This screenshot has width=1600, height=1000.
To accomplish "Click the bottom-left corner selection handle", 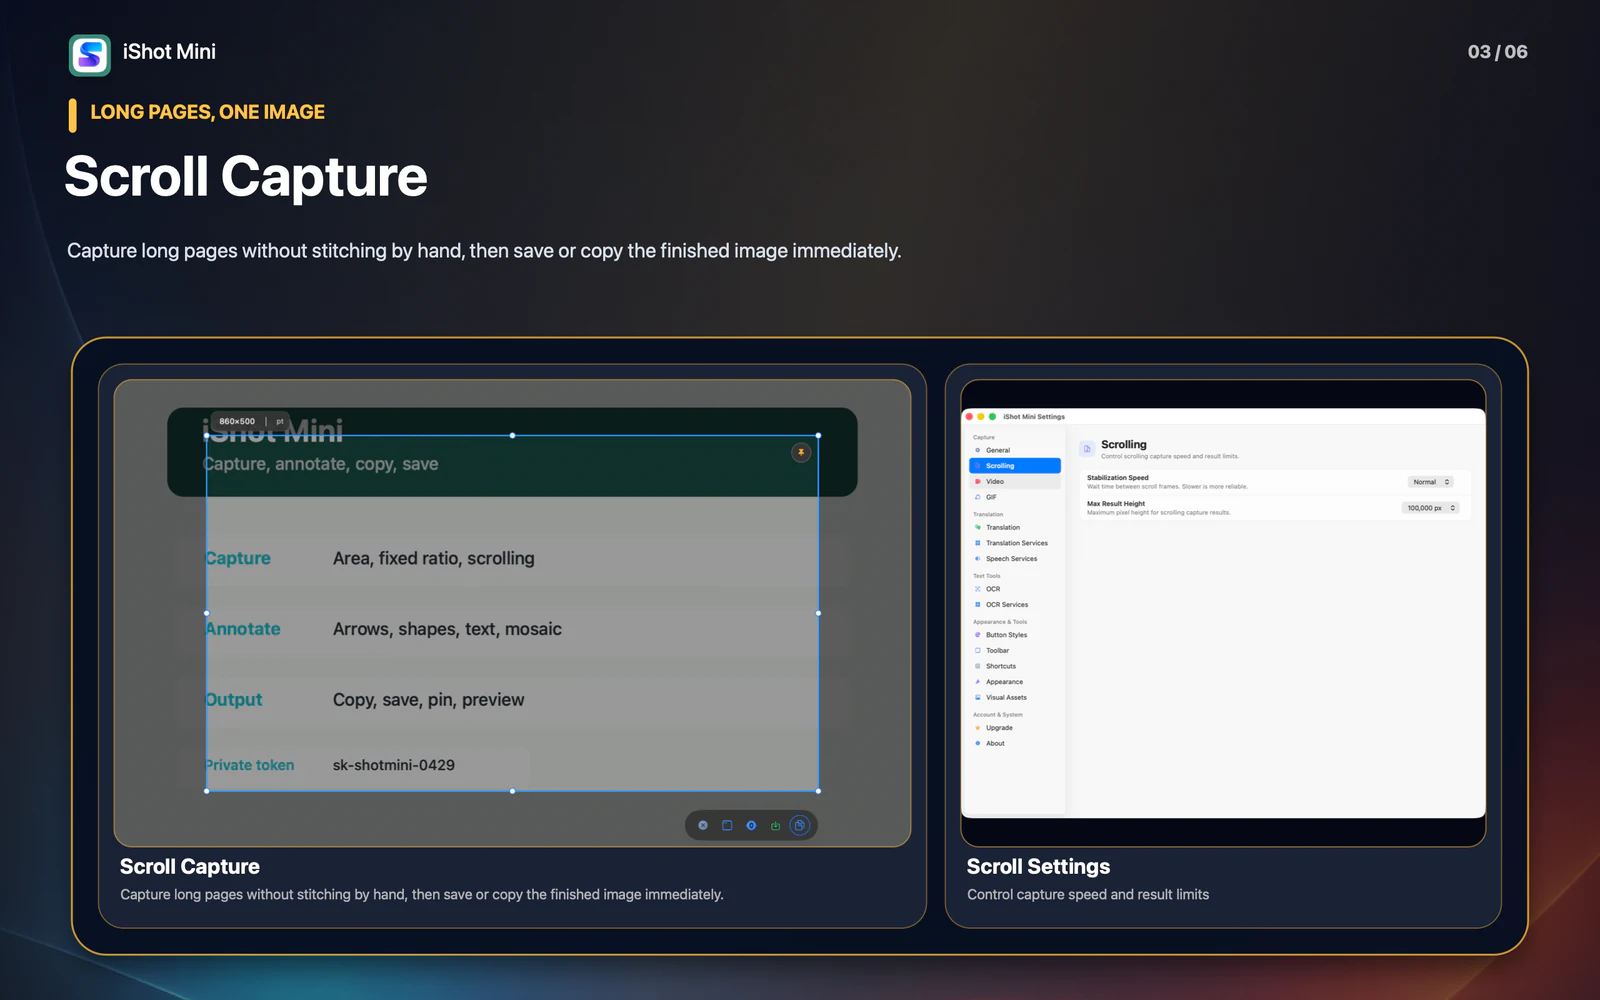I will click(x=207, y=791).
